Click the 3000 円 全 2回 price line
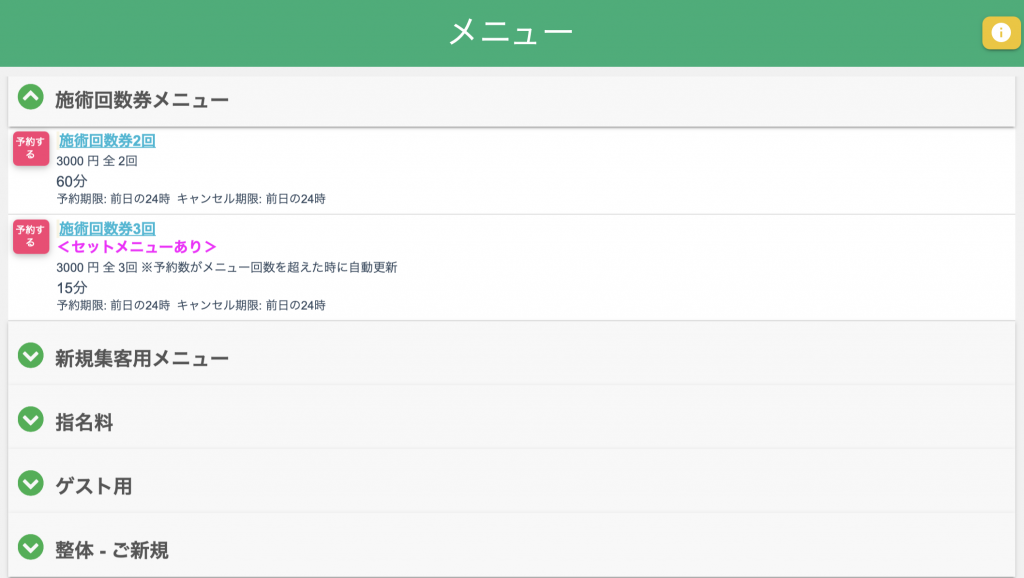The image size is (1024, 578). pyautogui.click(x=97, y=161)
